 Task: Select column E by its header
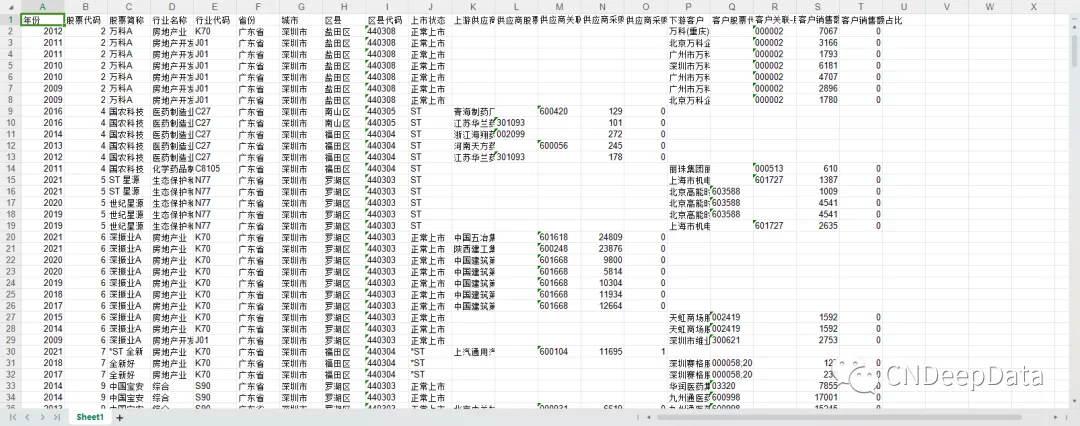[x=215, y=6]
